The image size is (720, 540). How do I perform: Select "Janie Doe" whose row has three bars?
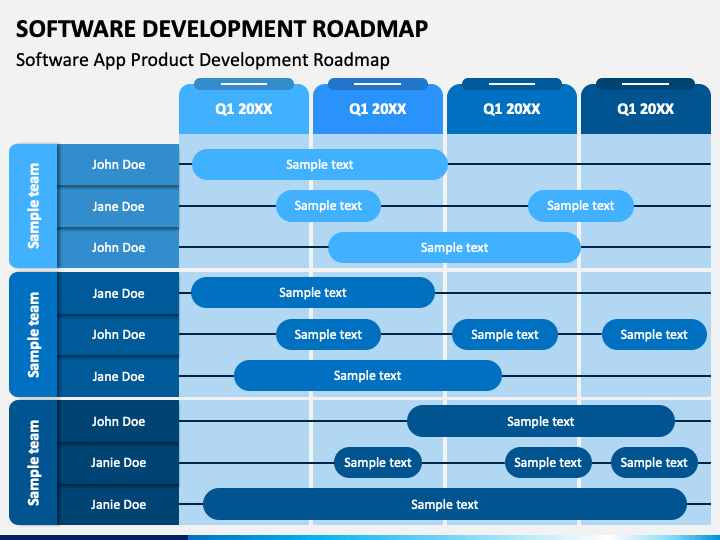pyautogui.click(x=118, y=462)
